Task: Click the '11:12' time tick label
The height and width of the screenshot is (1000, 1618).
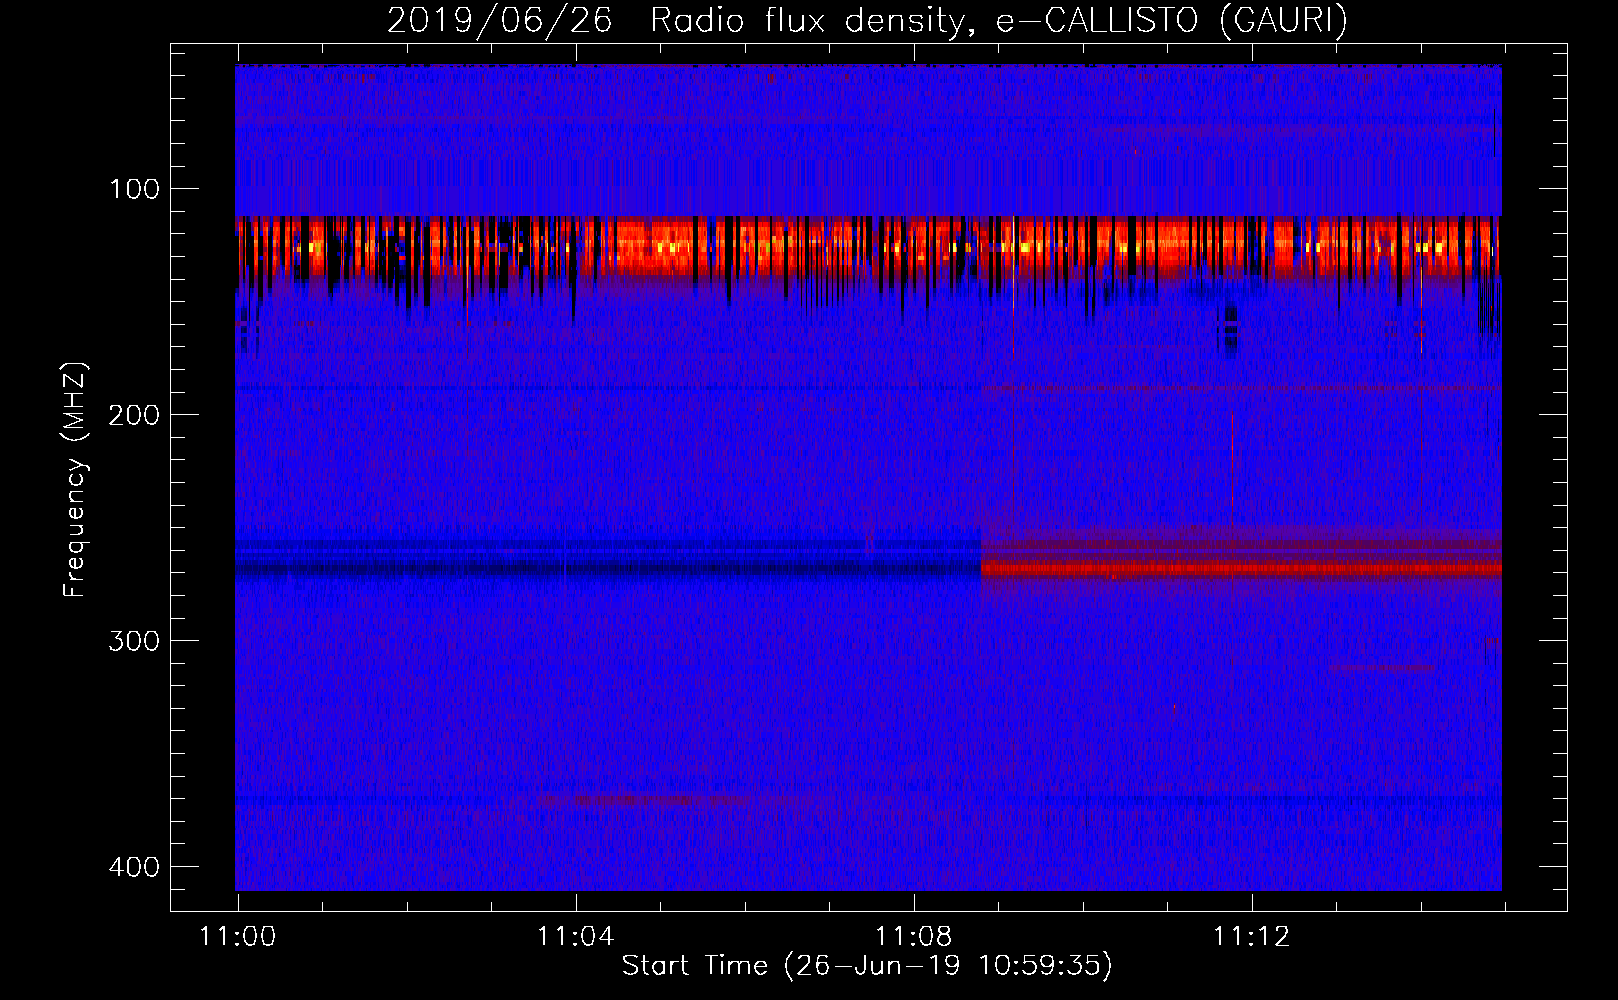Action: pyautogui.click(x=1251, y=937)
